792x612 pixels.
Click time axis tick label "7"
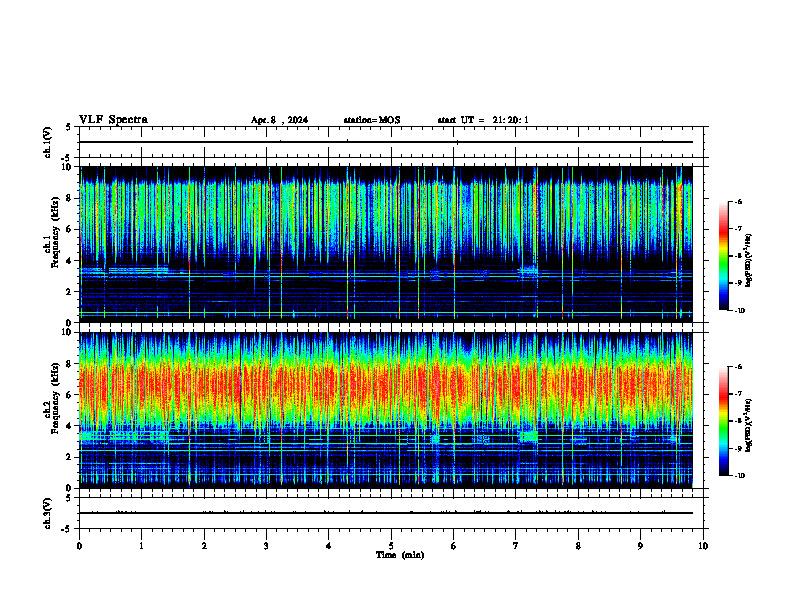(516, 546)
